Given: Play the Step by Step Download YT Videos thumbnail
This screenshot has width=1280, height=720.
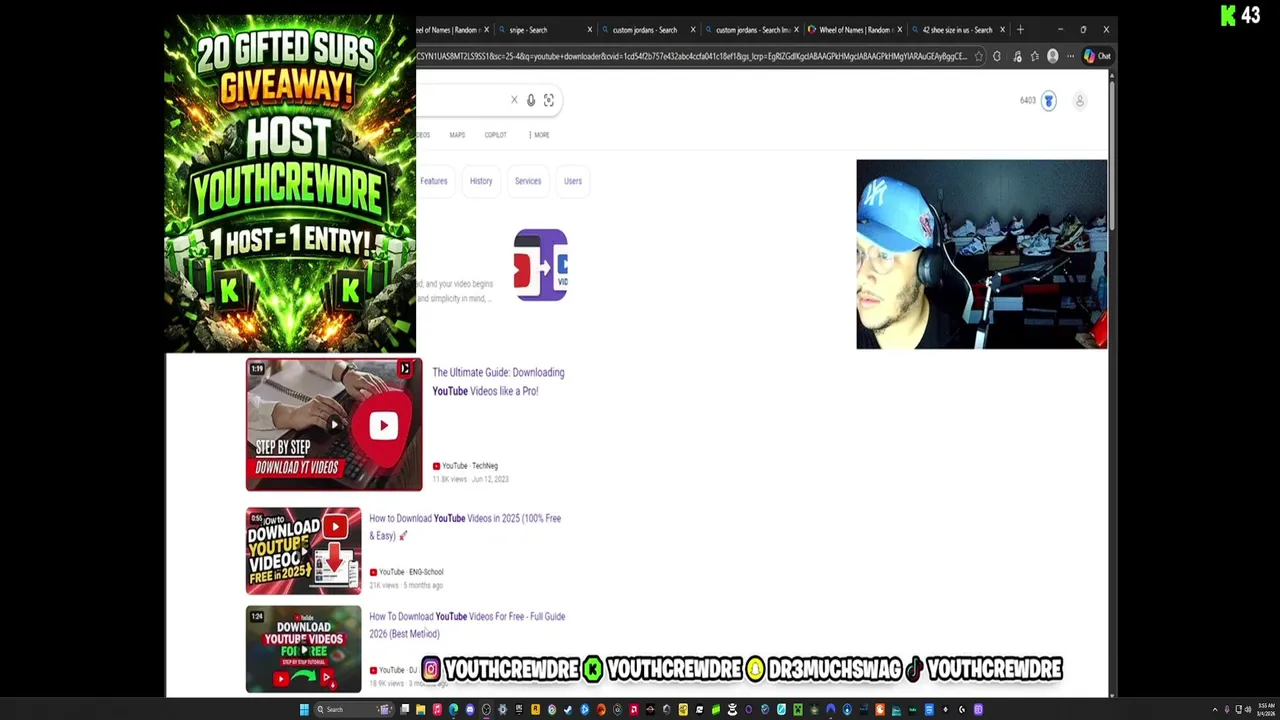Looking at the screenshot, I should (334, 425).
